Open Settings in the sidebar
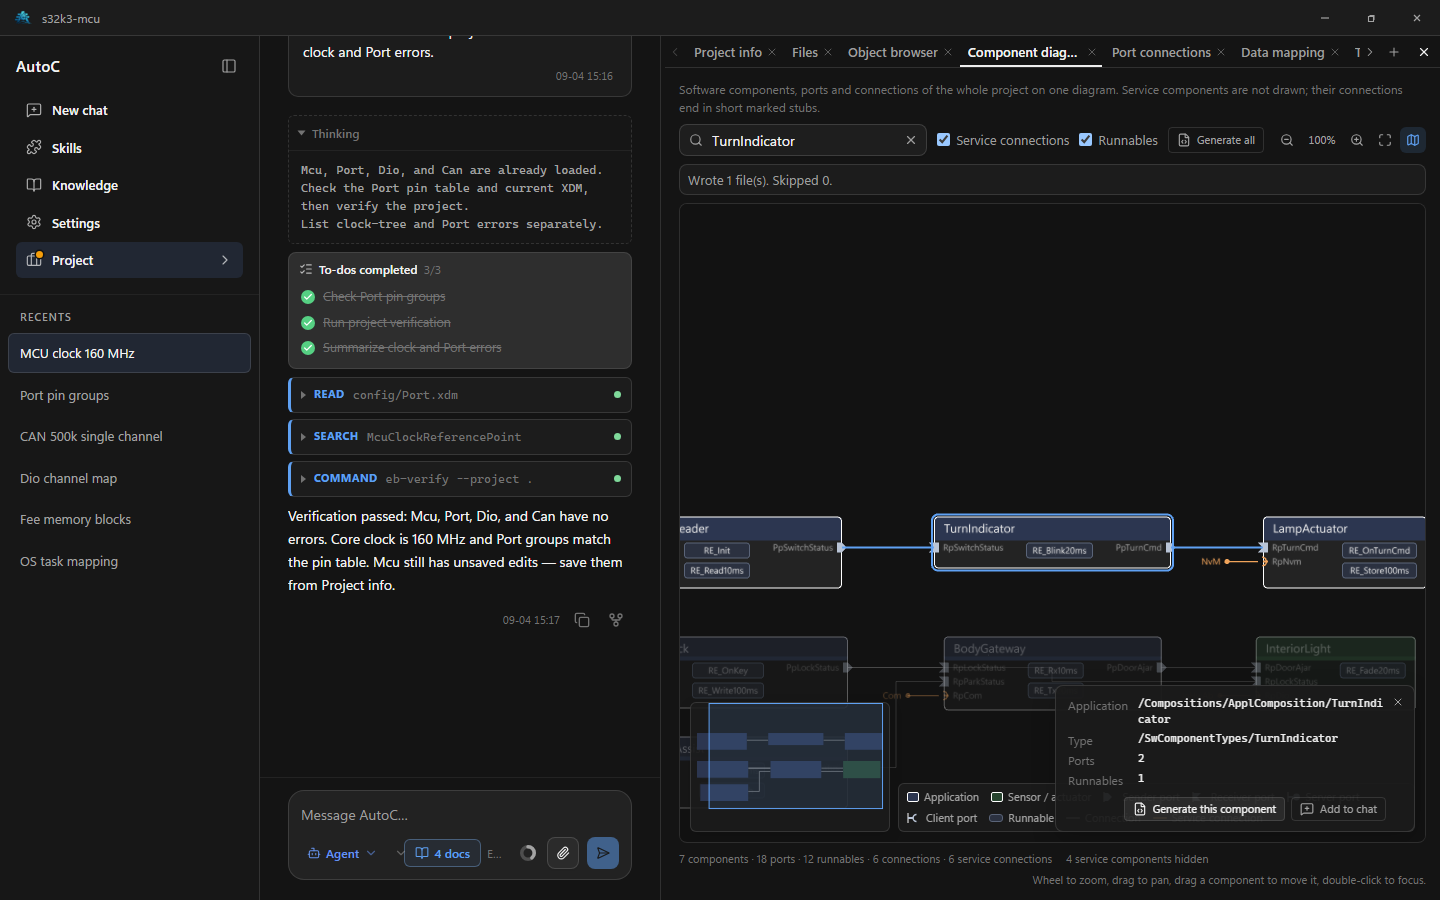The image size is (1440, 900). pos(130,223)
